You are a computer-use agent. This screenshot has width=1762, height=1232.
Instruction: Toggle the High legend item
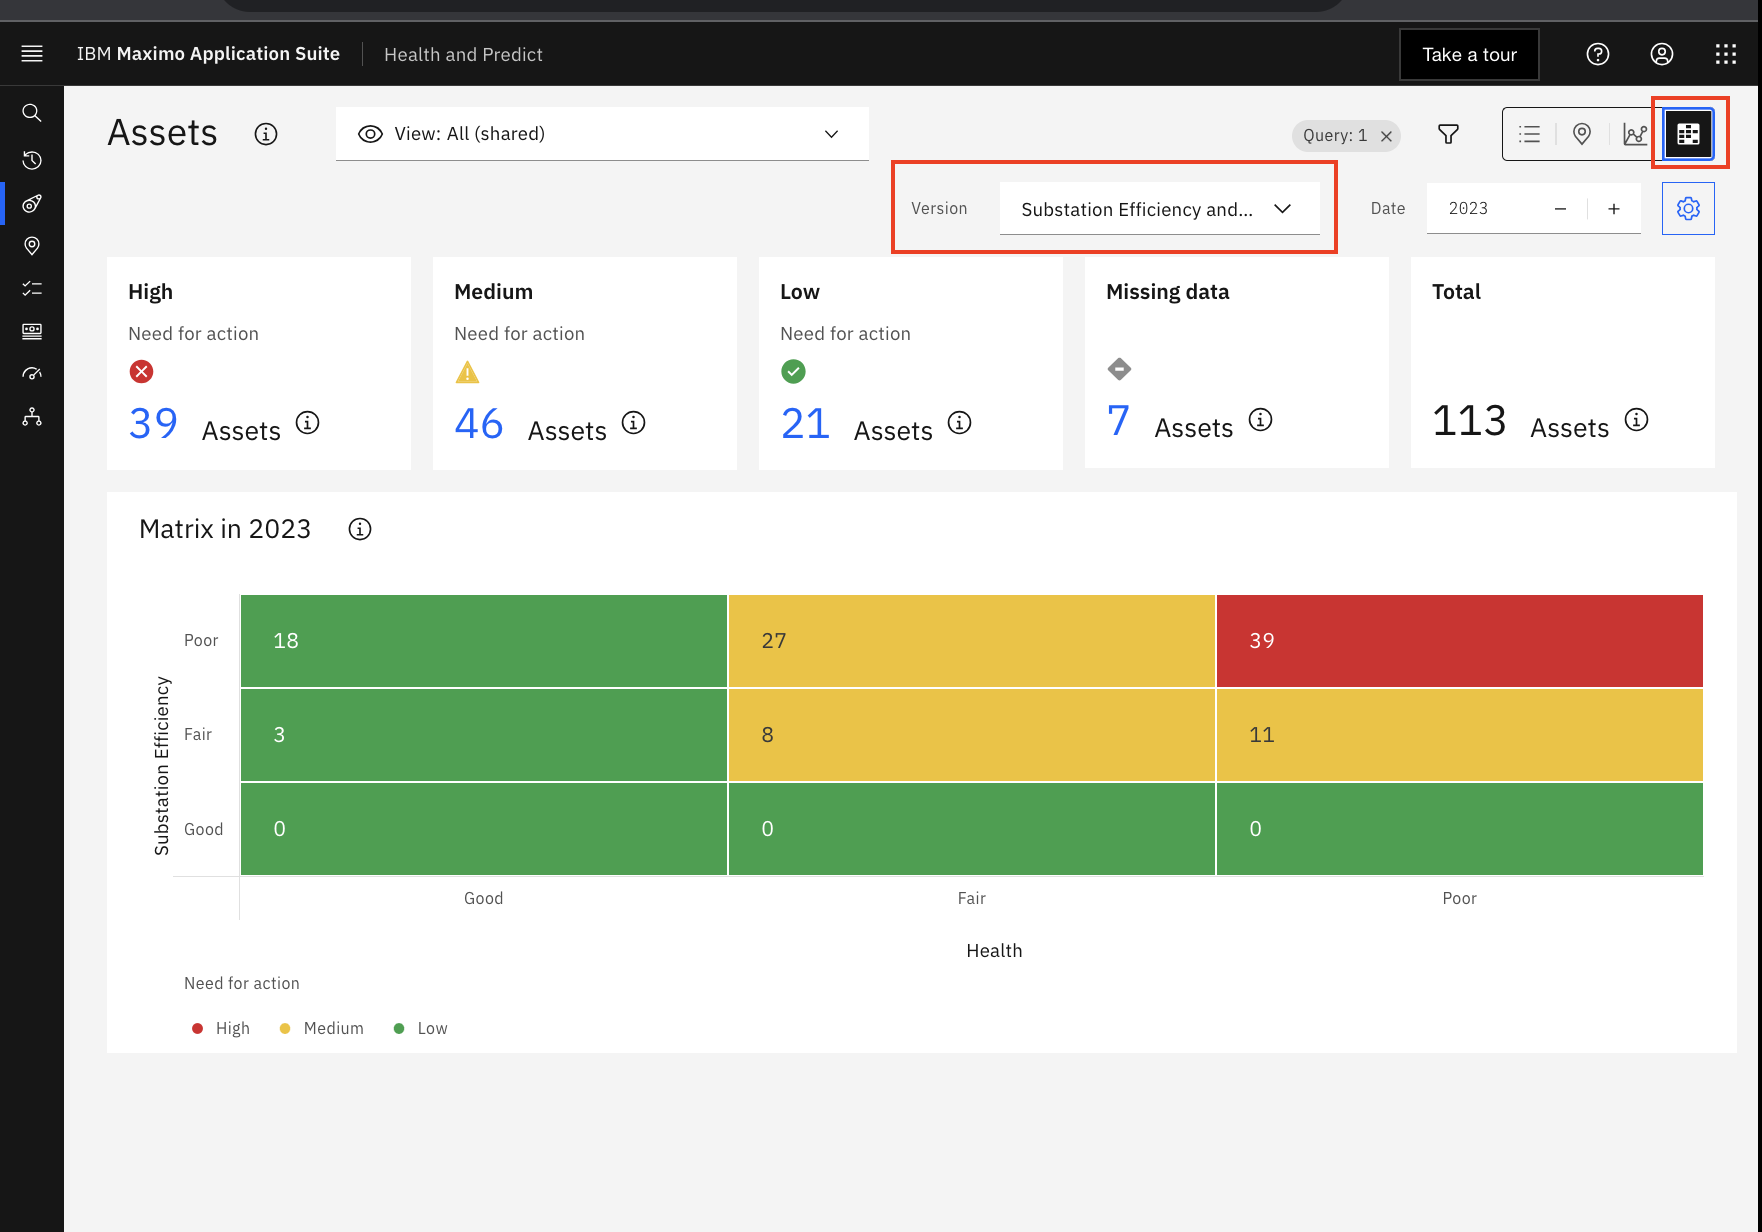[x=221, y=1028]
